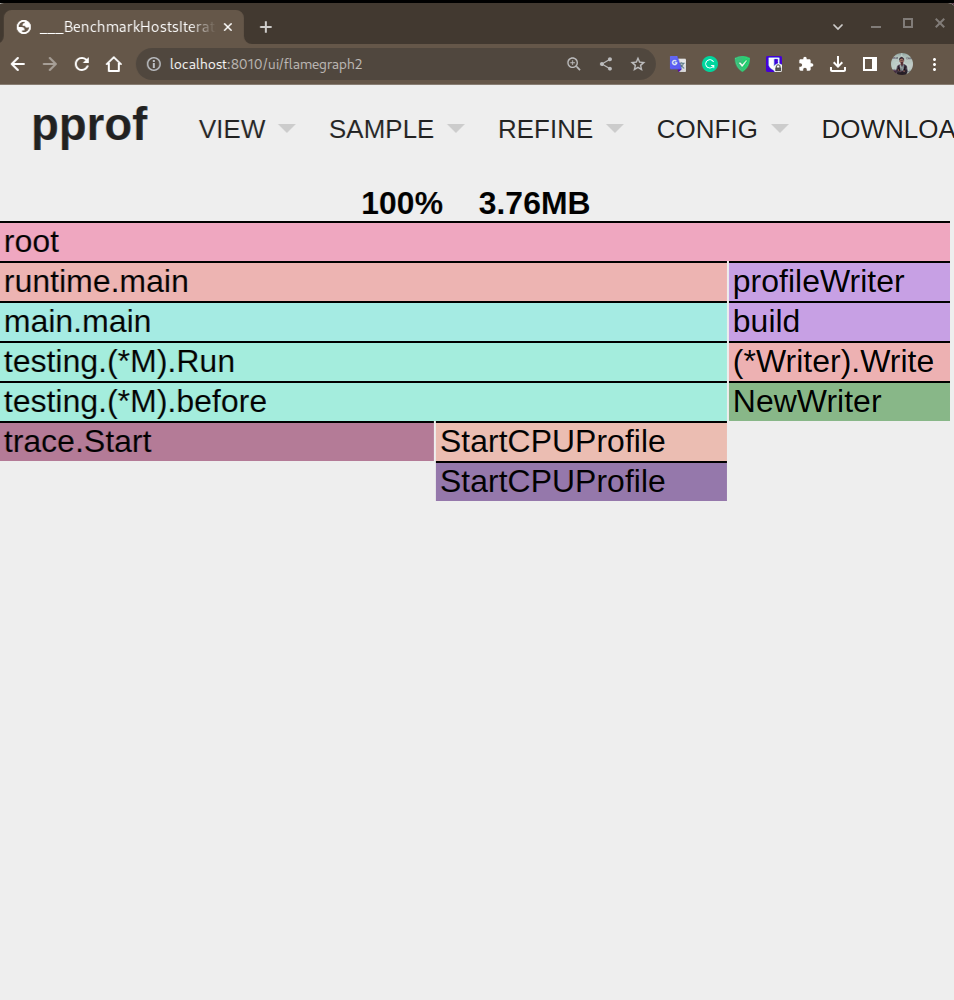Open a new browser tab

(266, 27)
